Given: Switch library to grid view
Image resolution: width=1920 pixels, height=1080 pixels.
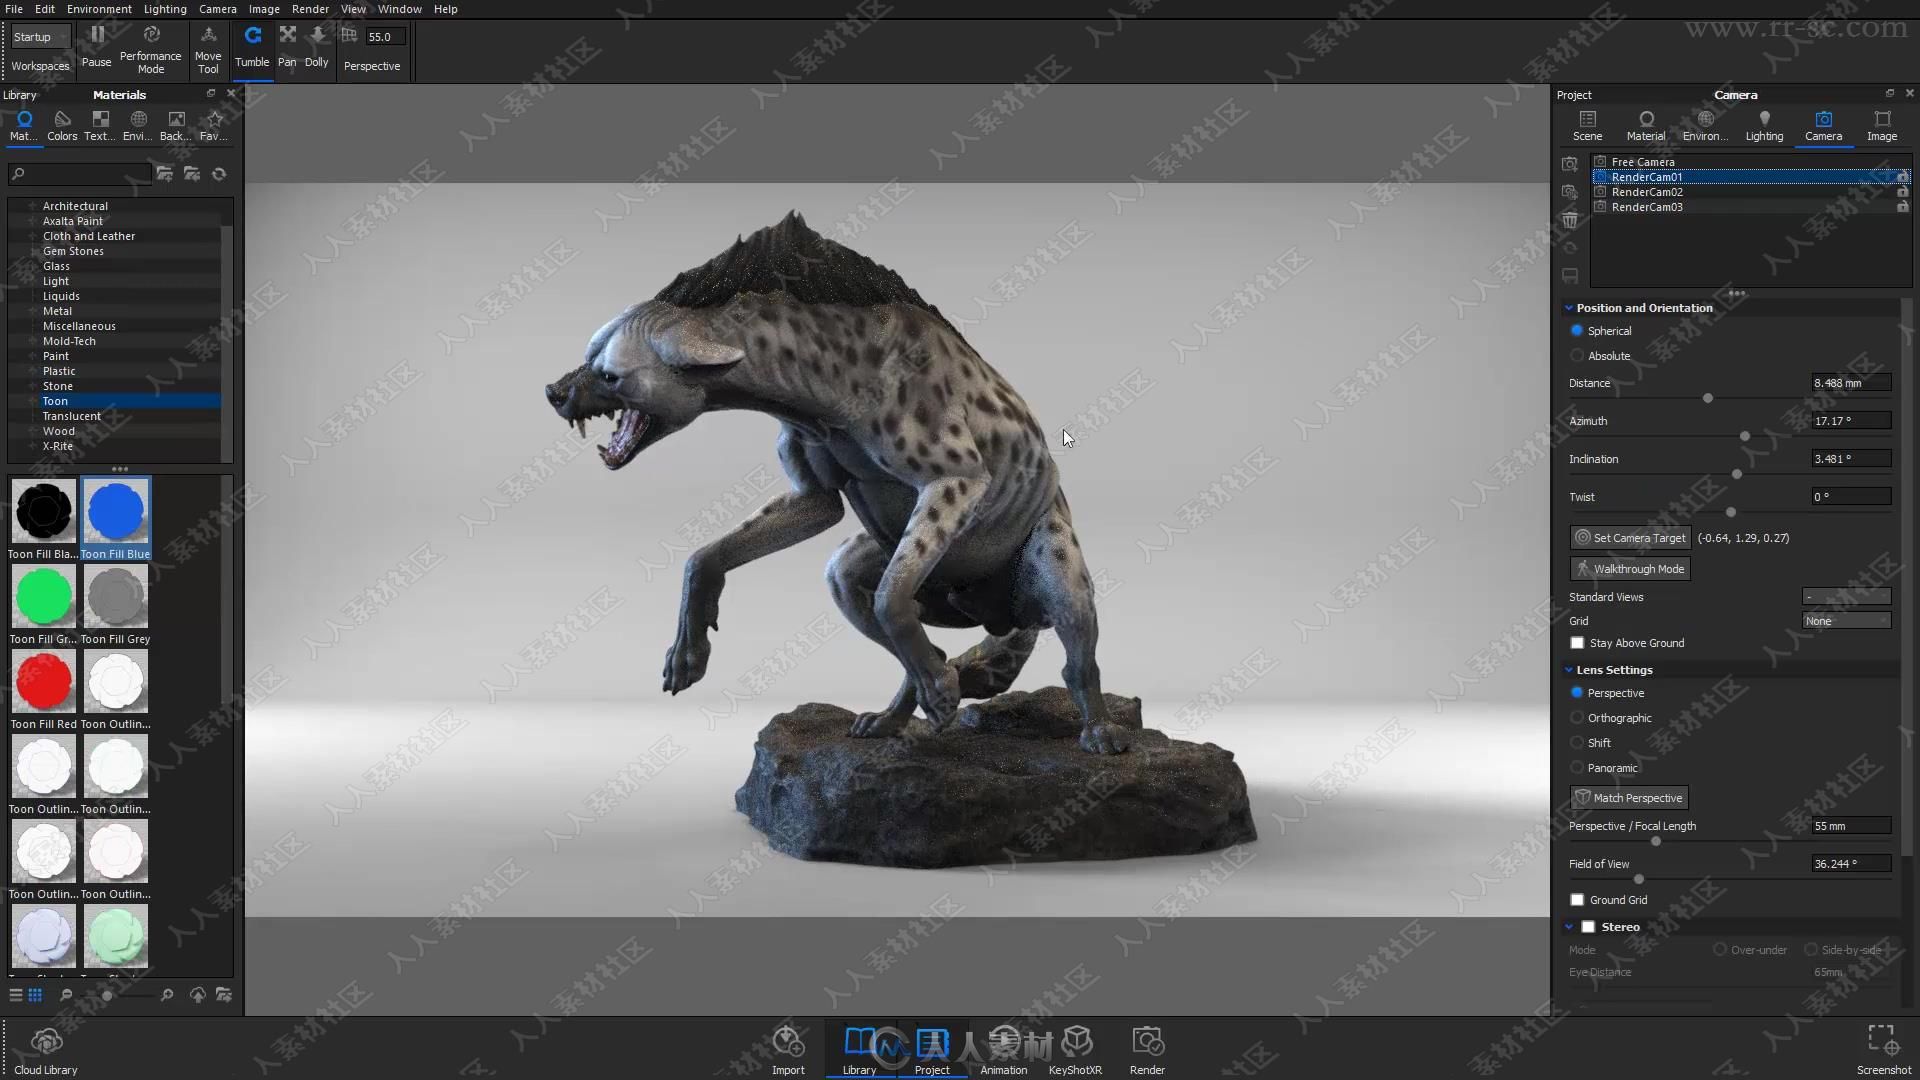Looking at the screenshot, I should 35,995.
